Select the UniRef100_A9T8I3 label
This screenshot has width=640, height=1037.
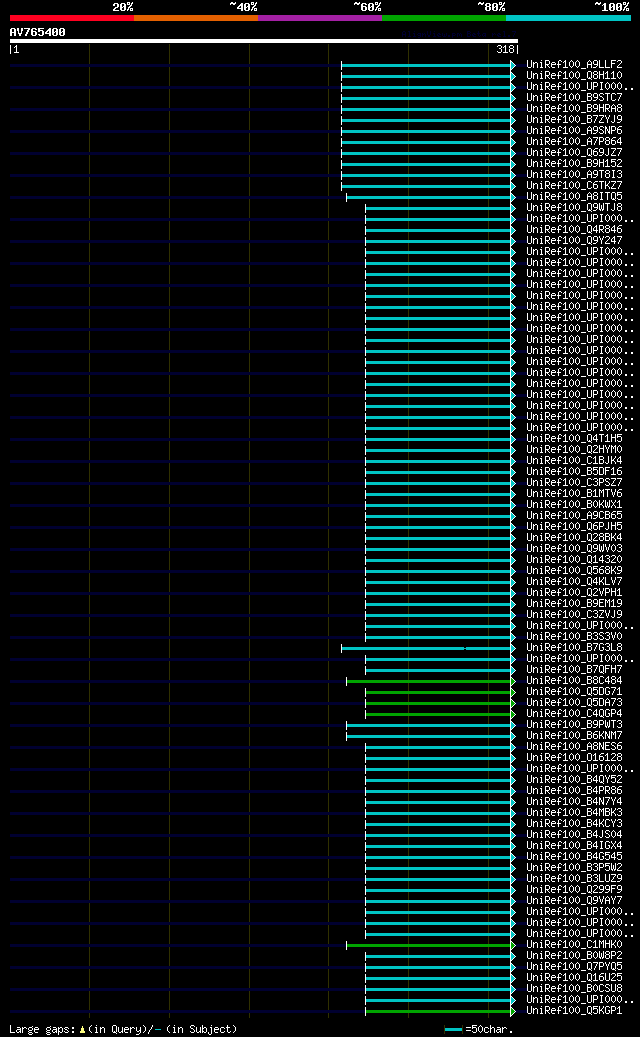[574, 175]
